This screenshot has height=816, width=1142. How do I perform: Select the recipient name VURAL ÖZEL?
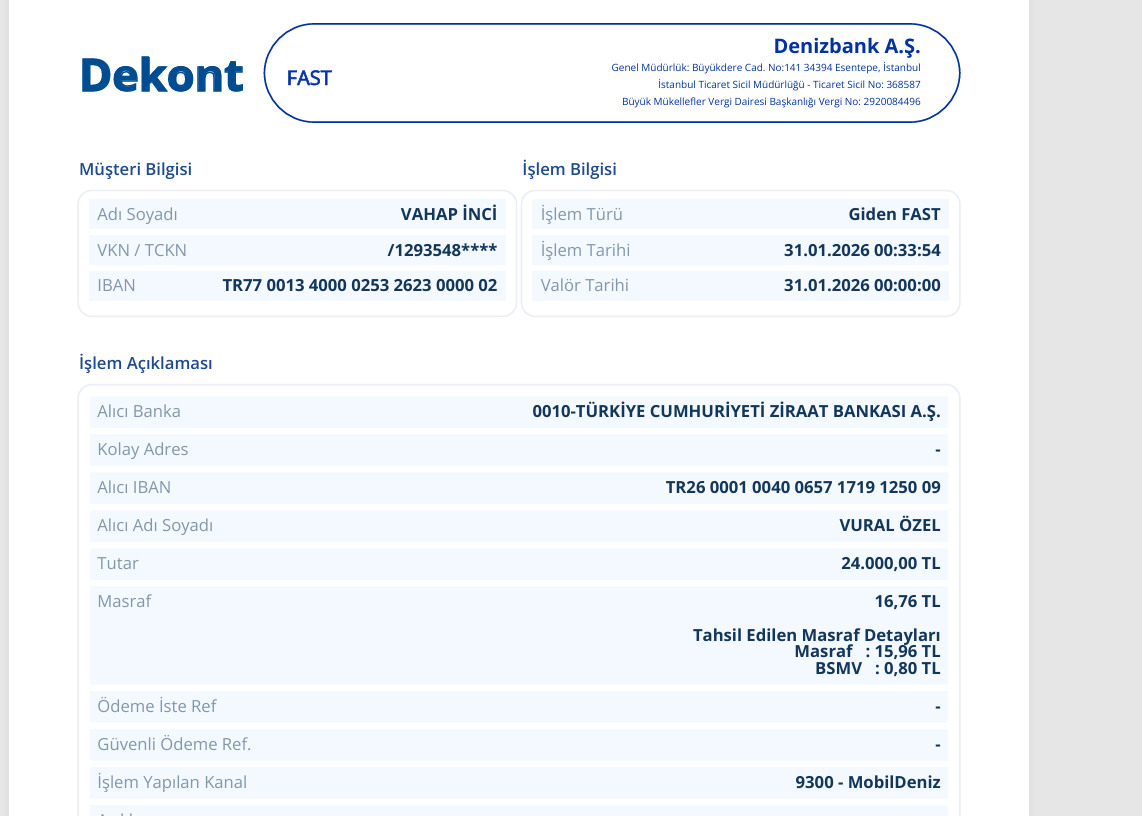[889, 525]
